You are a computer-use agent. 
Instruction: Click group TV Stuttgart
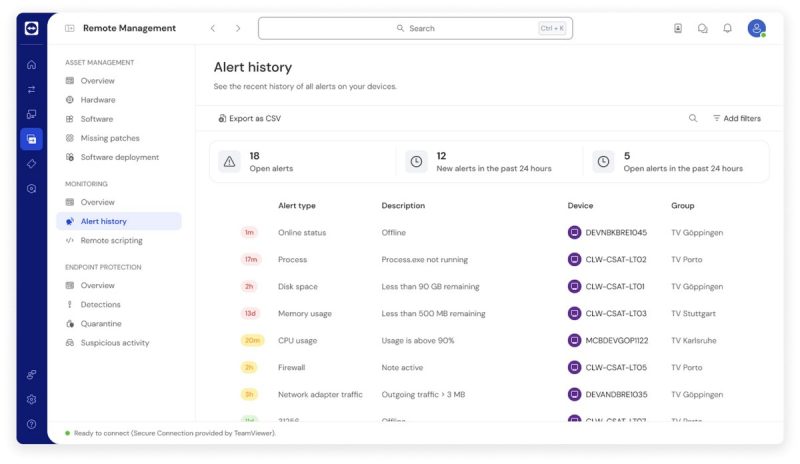(693, 313)
